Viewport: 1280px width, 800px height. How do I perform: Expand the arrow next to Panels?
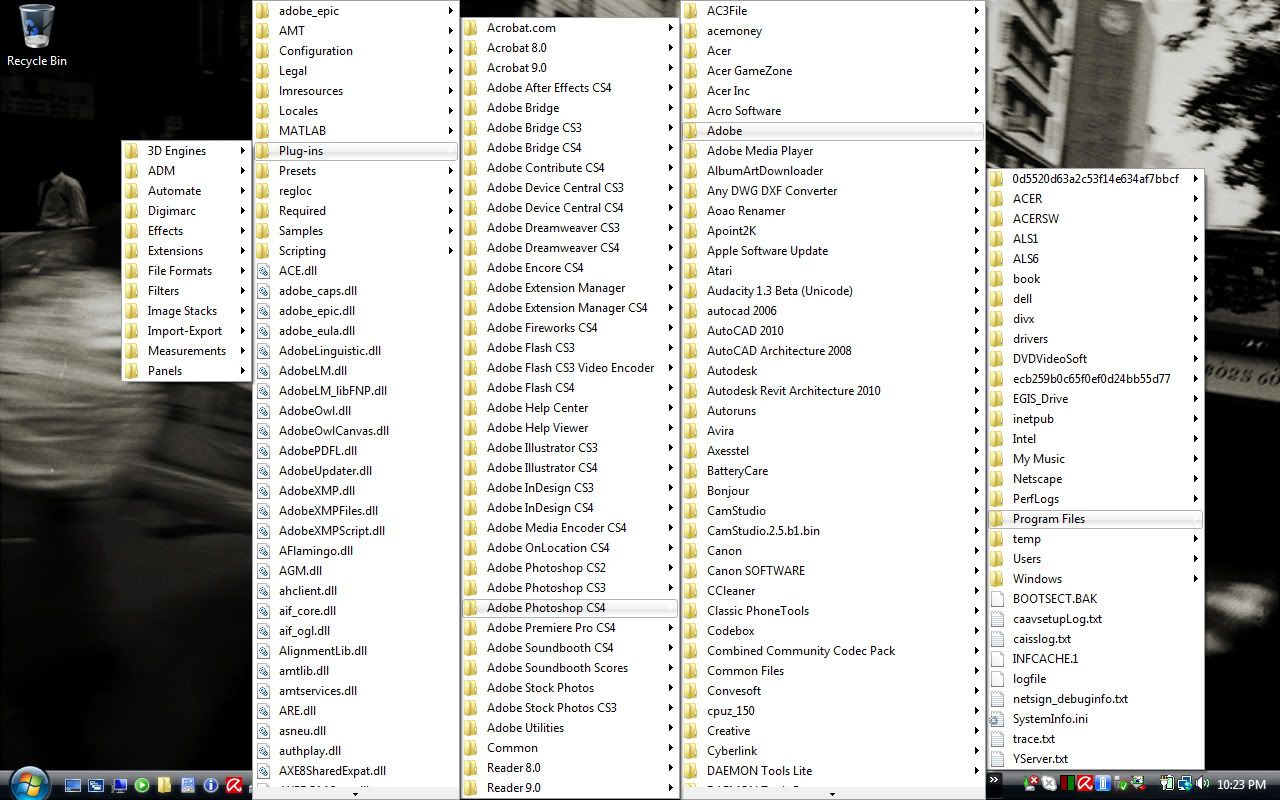pos(242,371)
